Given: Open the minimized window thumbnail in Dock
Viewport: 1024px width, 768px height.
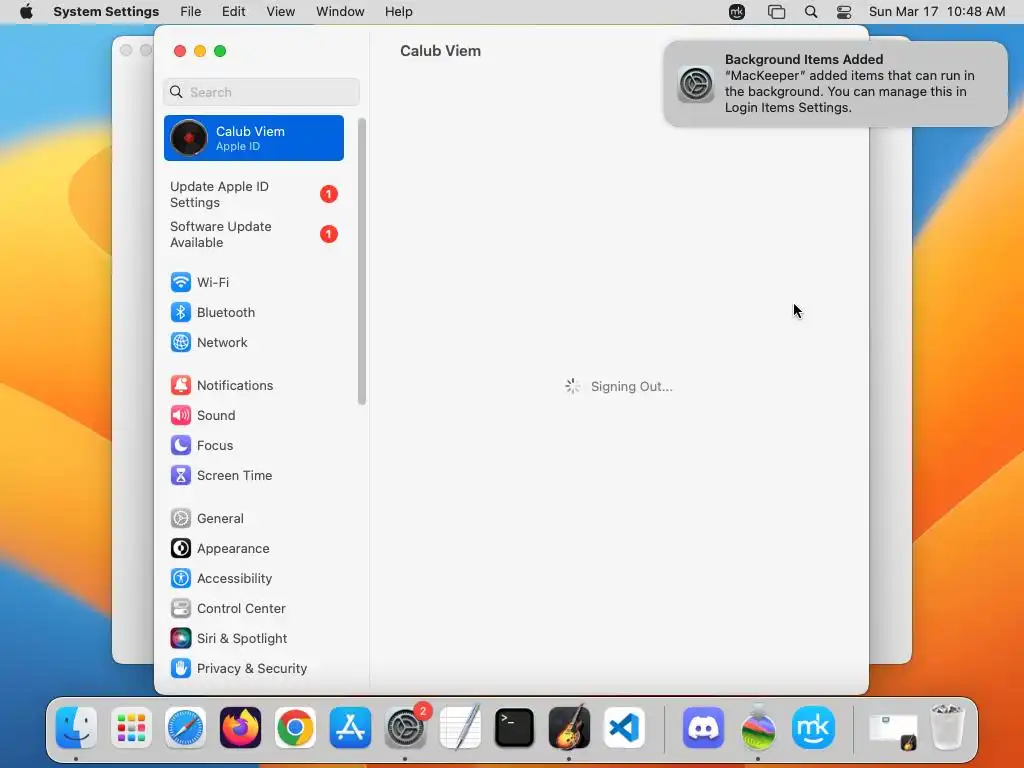Looking at the screenshot, I should point(893,730).
